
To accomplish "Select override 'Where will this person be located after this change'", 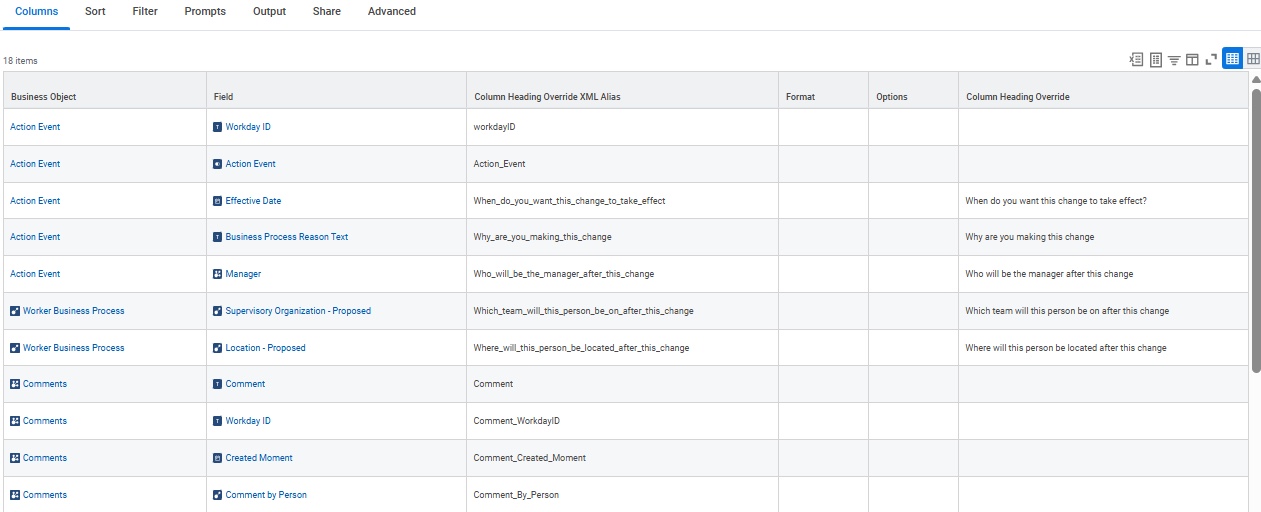I will (1066, 348).
